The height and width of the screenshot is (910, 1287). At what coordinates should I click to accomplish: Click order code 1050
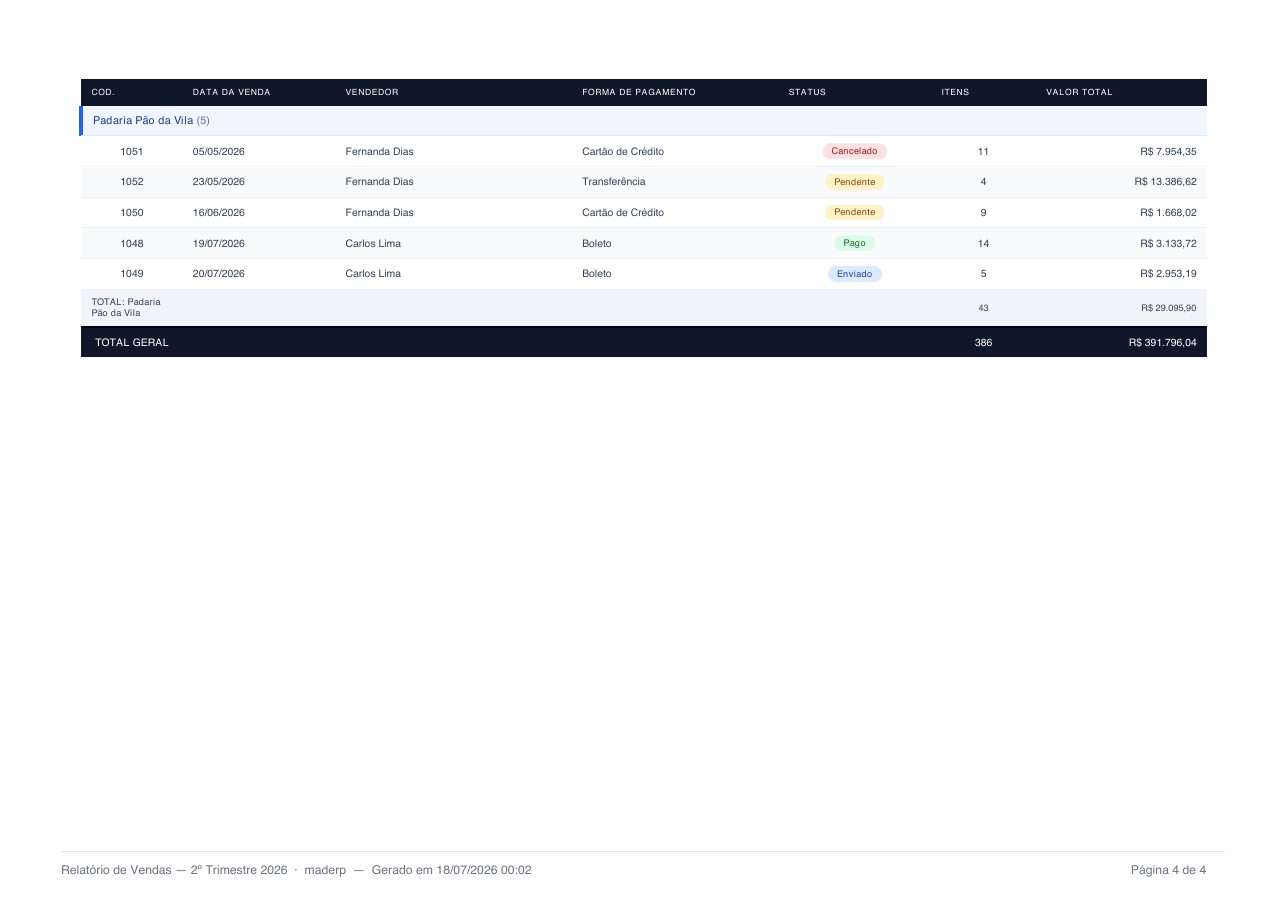(x=132, y=213)
